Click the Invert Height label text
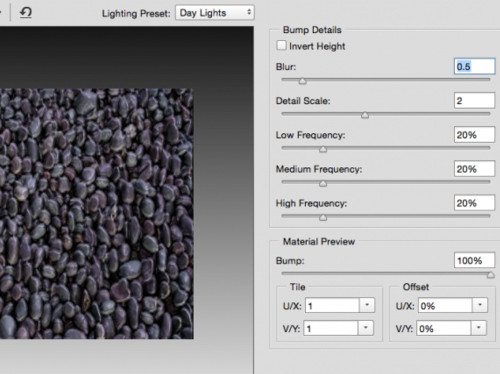Screen dimensions: 500x374 click(x=317, y=46)
